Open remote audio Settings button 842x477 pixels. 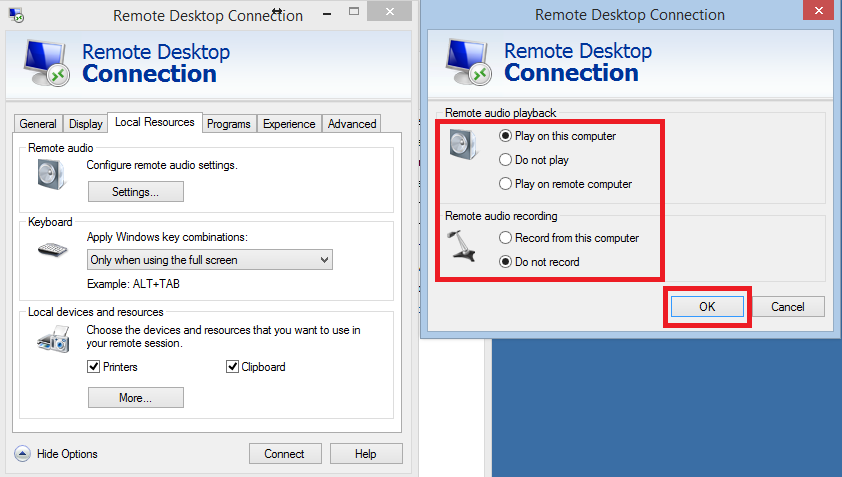136,192
